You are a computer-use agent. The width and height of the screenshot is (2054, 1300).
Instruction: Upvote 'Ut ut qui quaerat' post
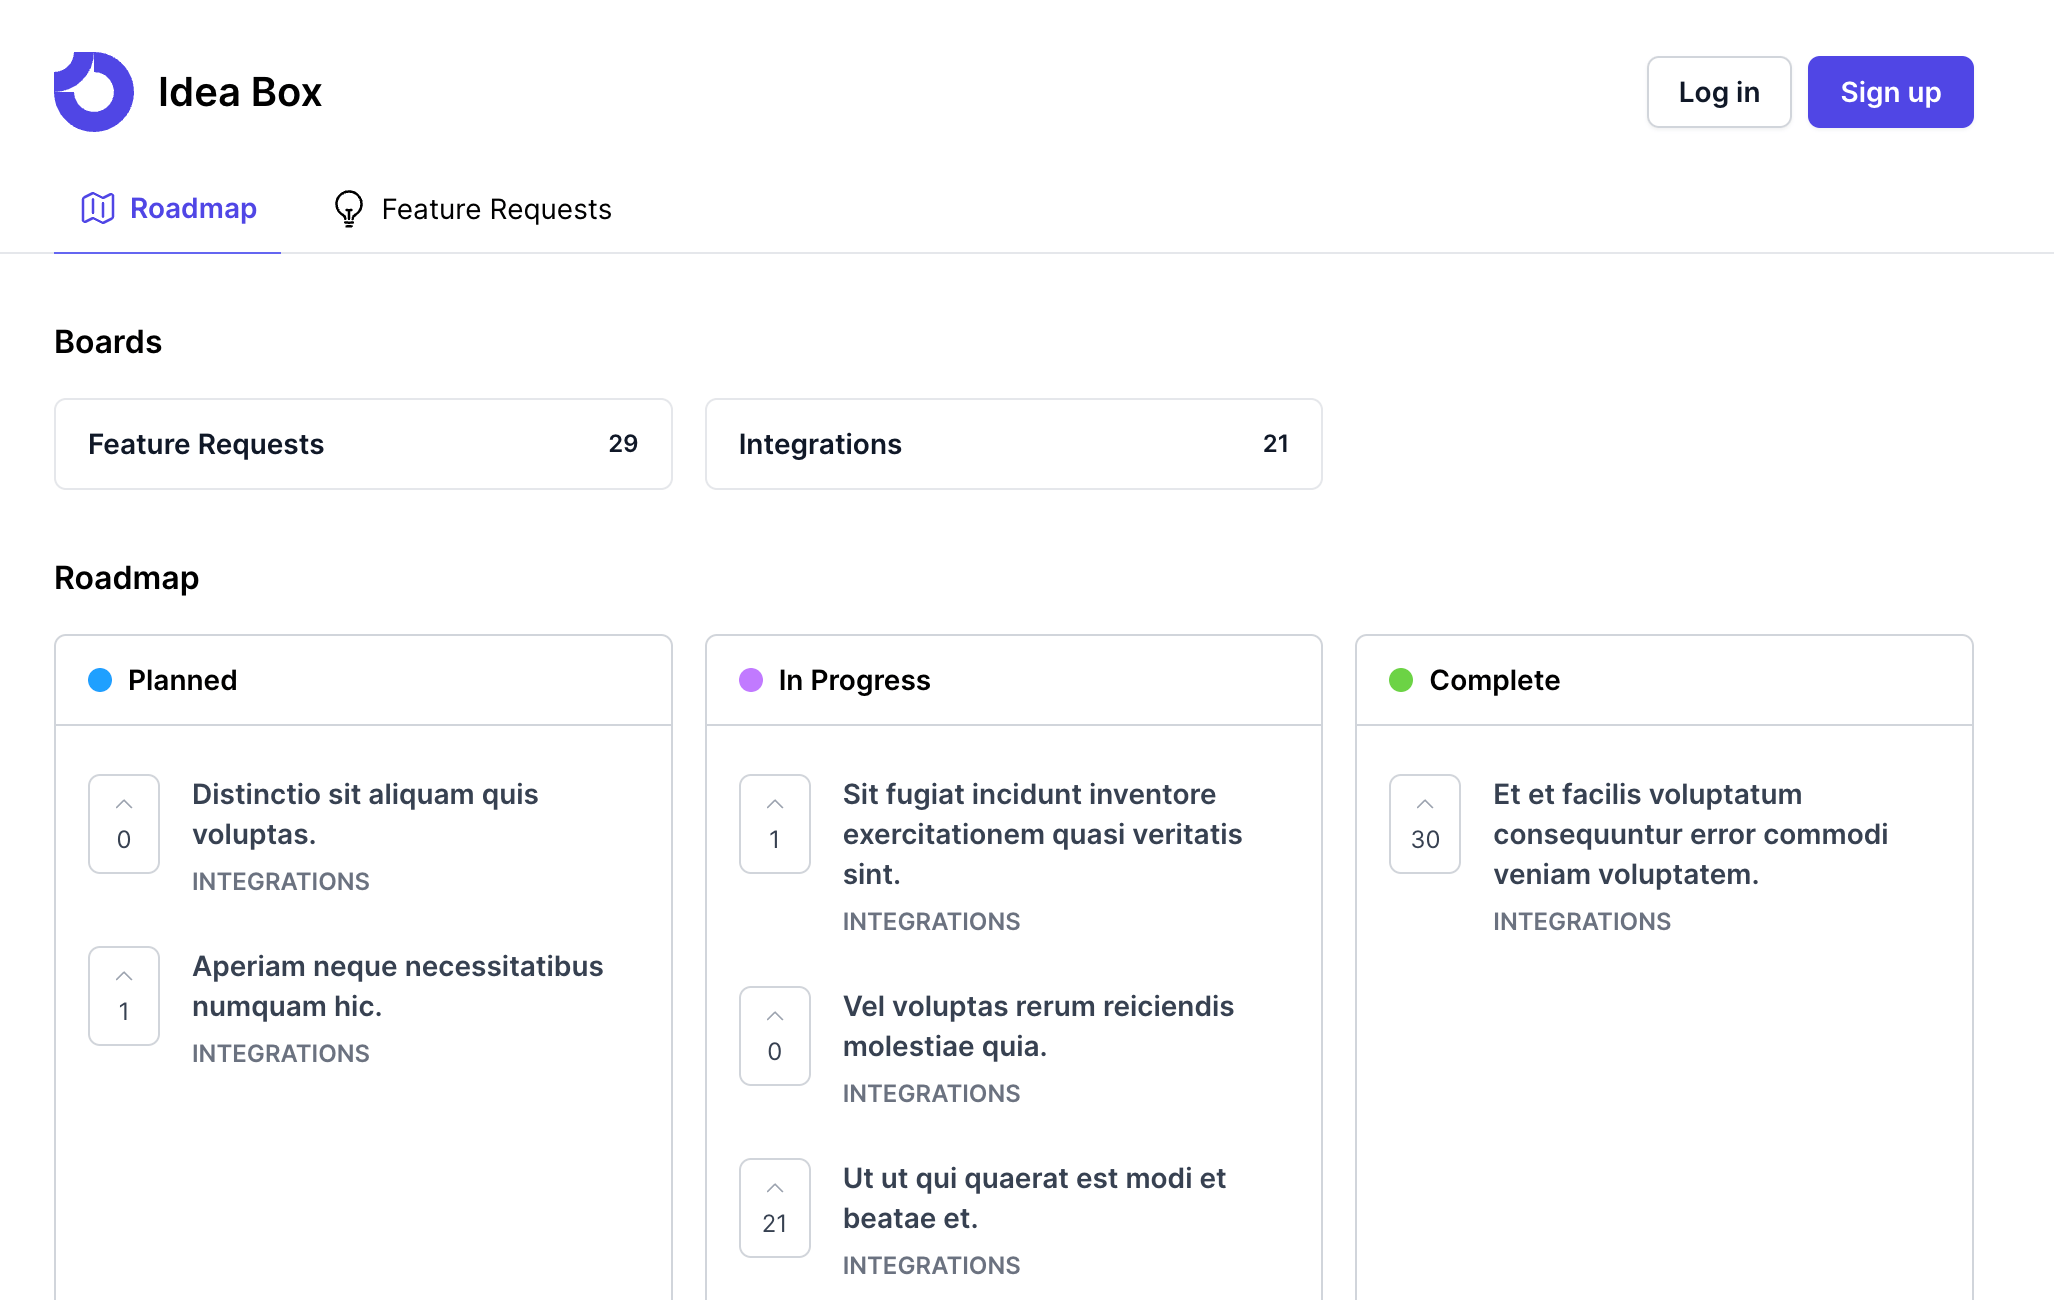[x=774, y=1207]
